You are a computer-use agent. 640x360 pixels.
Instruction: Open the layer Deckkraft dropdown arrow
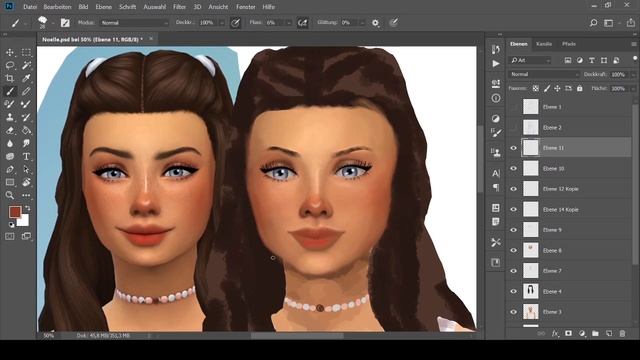pyautogui.click(x=633, y=75)
